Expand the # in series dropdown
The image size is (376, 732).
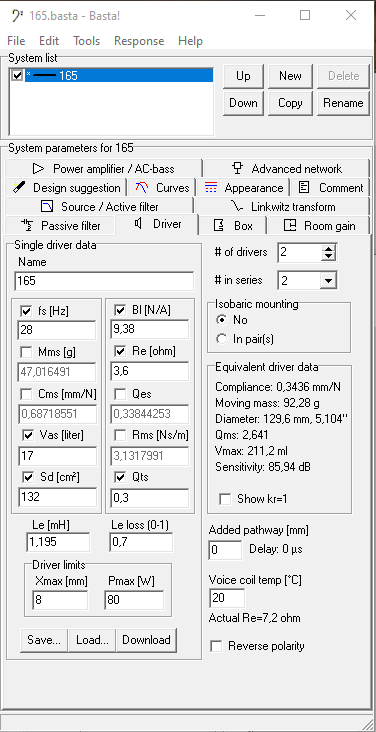coord(329,281)
